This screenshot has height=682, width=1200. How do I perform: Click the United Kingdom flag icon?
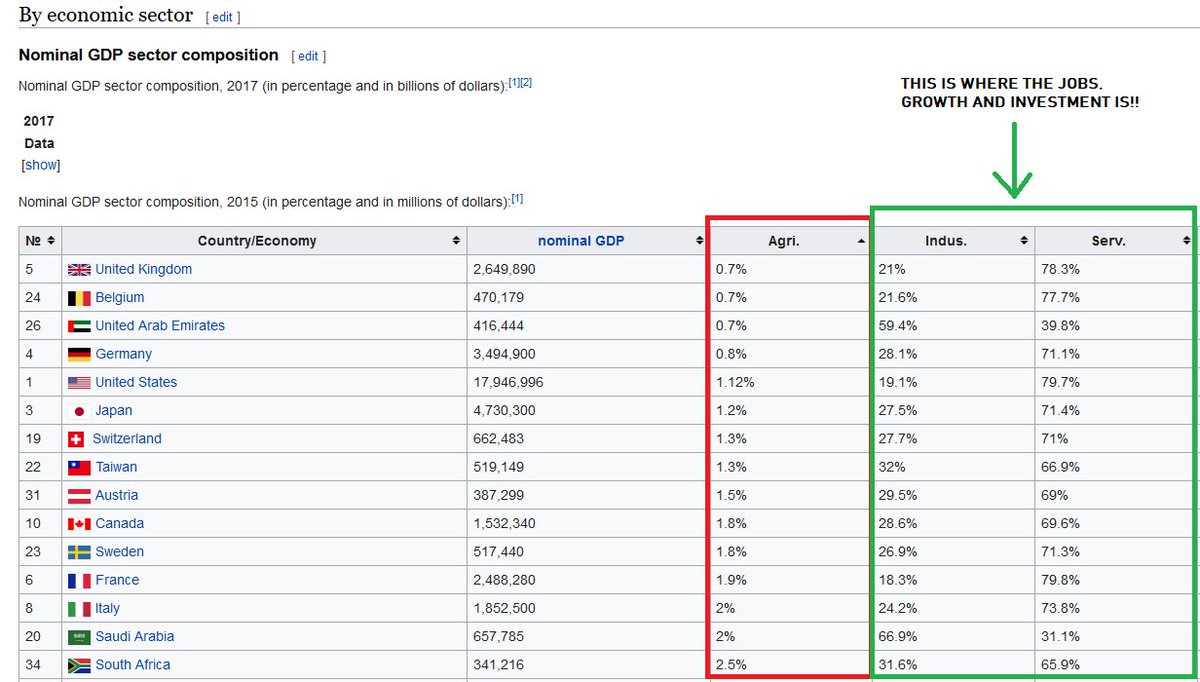click(x=79, y=270)
